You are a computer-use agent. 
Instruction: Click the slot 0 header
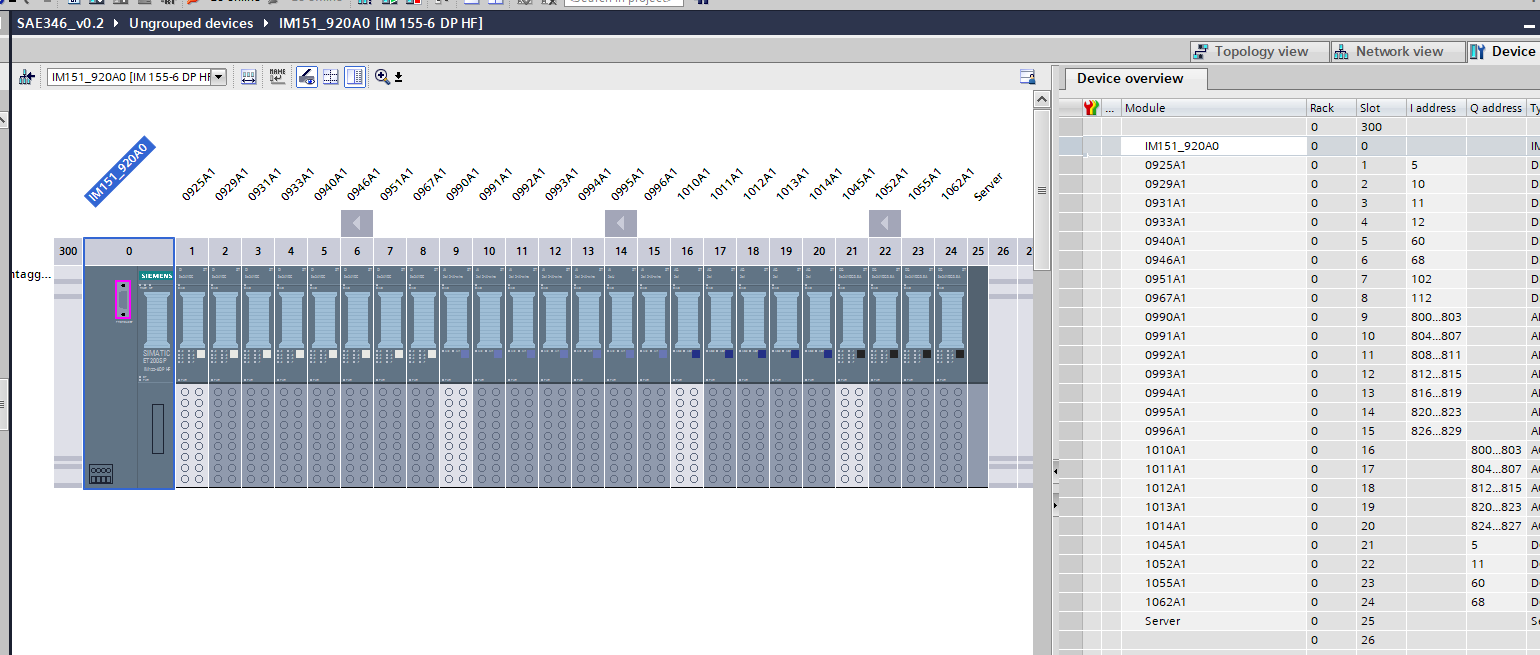click(129, 252)
